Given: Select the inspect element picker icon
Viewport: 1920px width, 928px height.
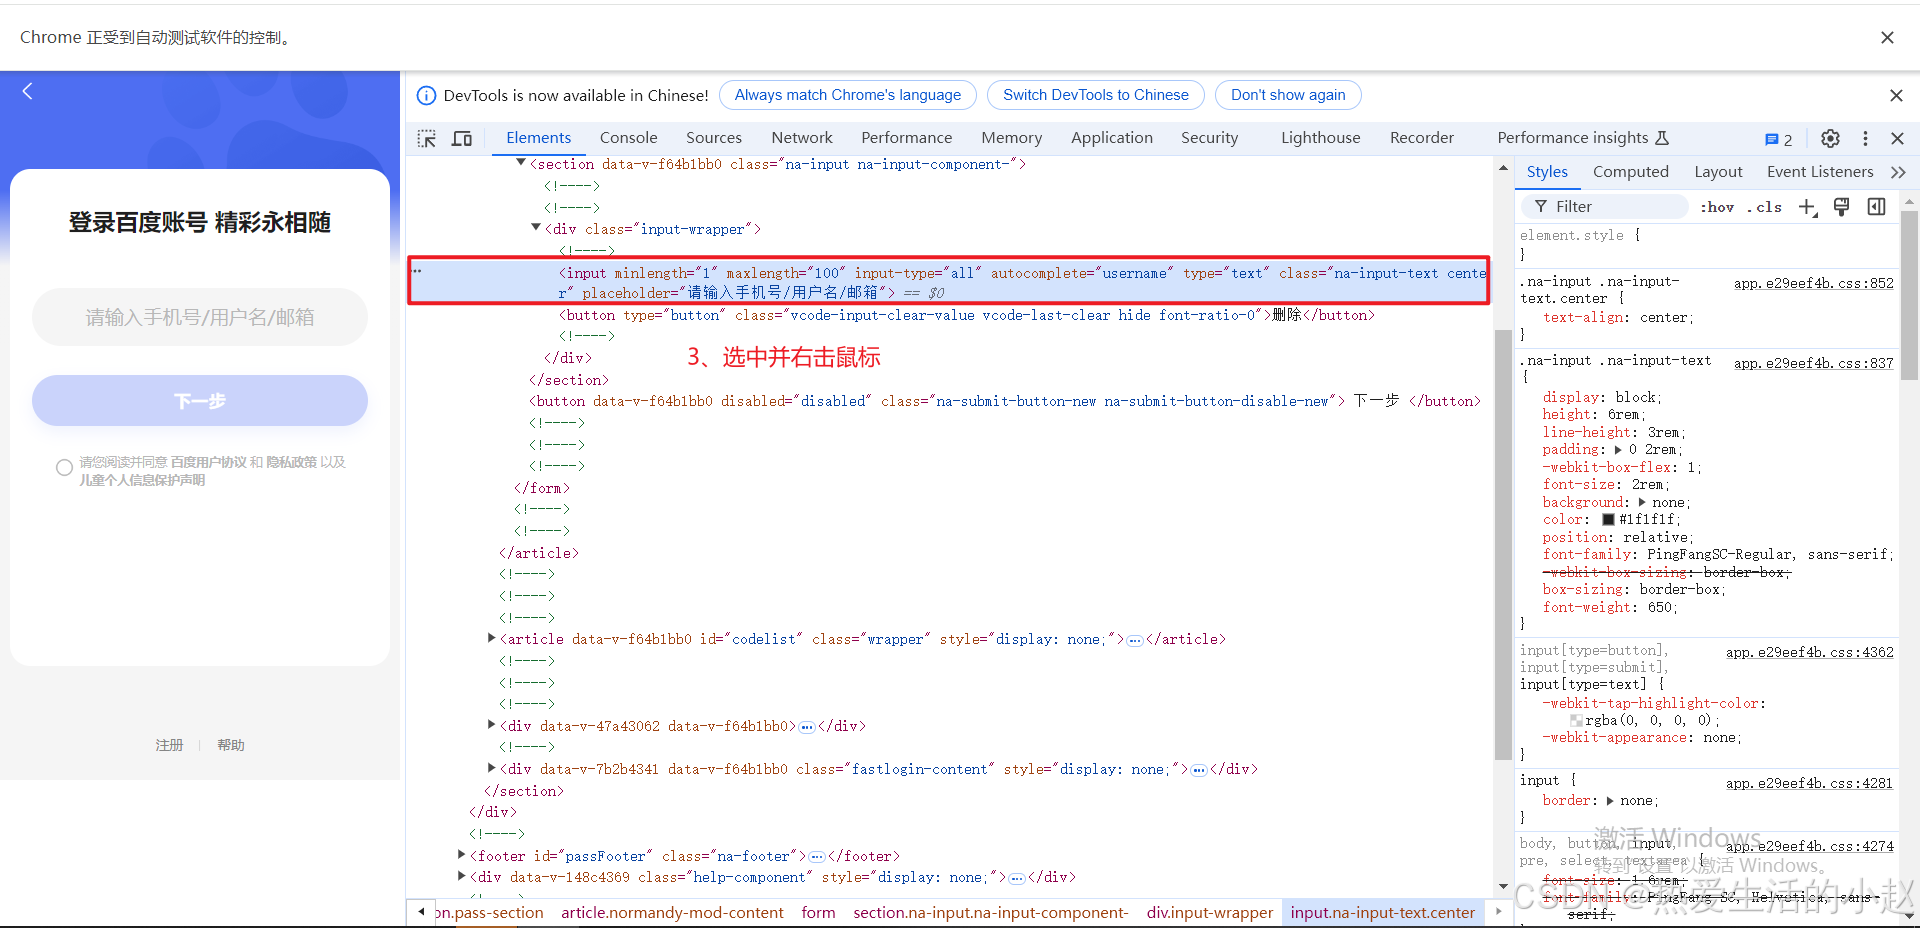Looking at the screenshot, I should click(x=427, y=138).
